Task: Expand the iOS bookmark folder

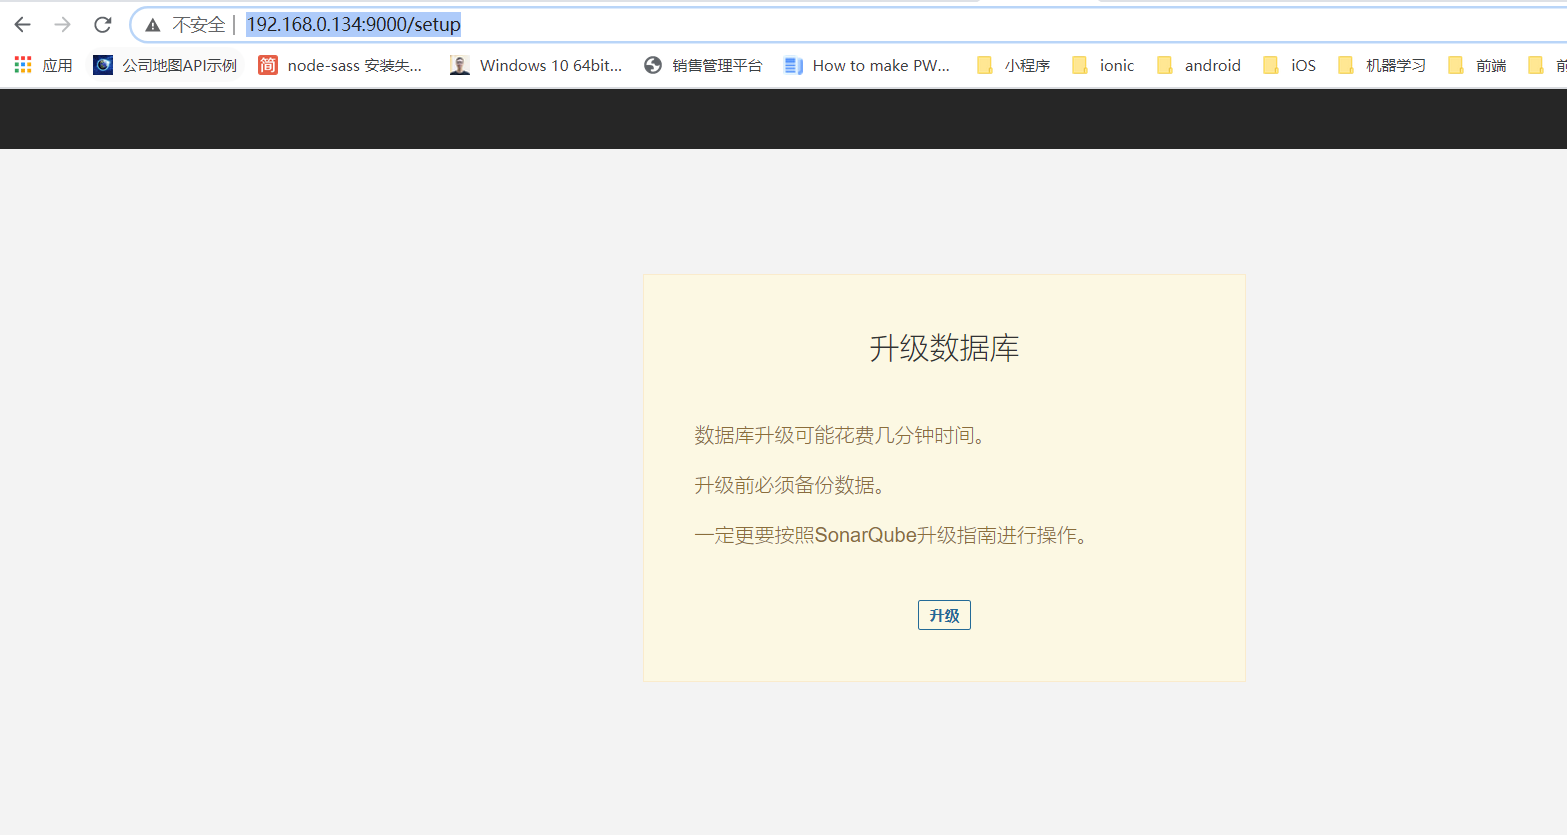Action: pos(1290,66)
